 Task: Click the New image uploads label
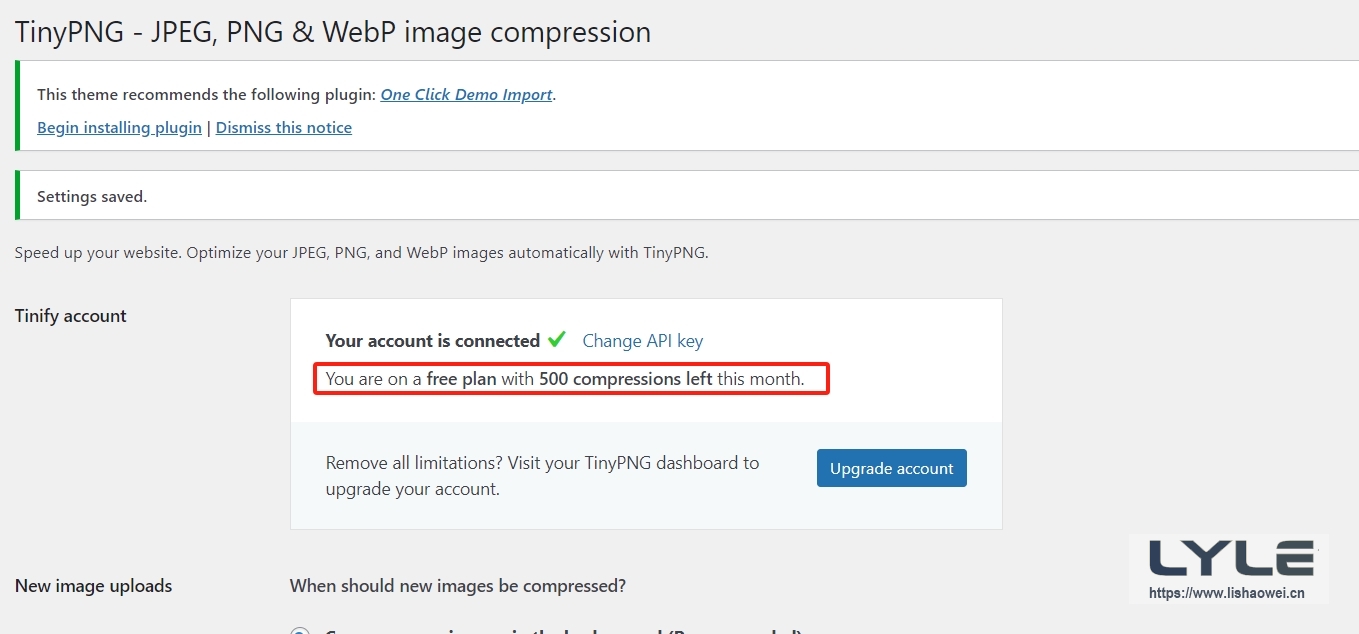[94, 586]
